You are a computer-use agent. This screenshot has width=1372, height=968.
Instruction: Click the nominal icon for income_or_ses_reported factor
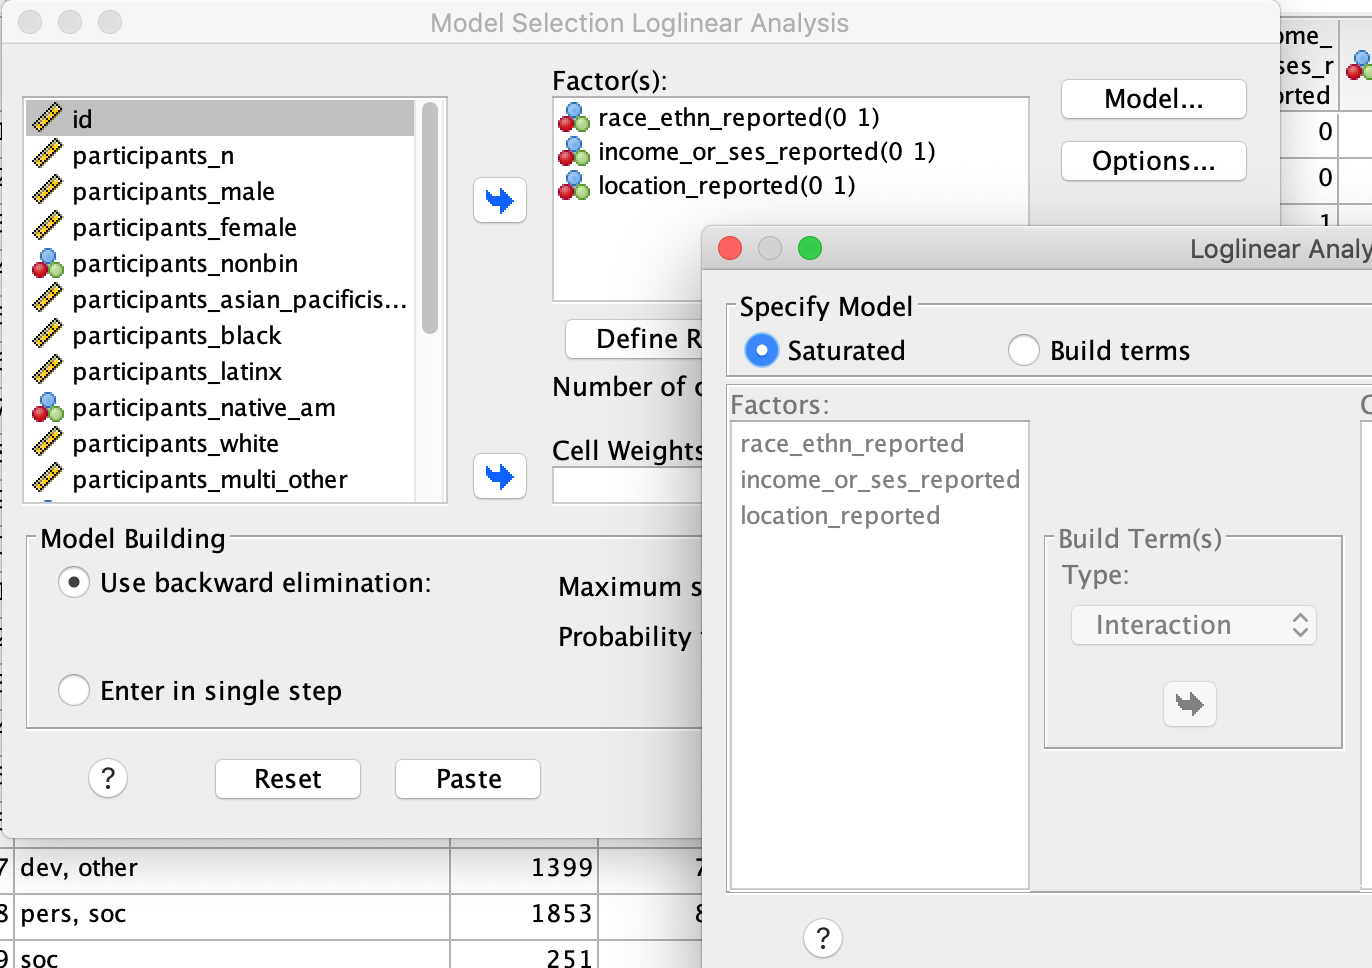pyautogui.click(x=574, y=152)
